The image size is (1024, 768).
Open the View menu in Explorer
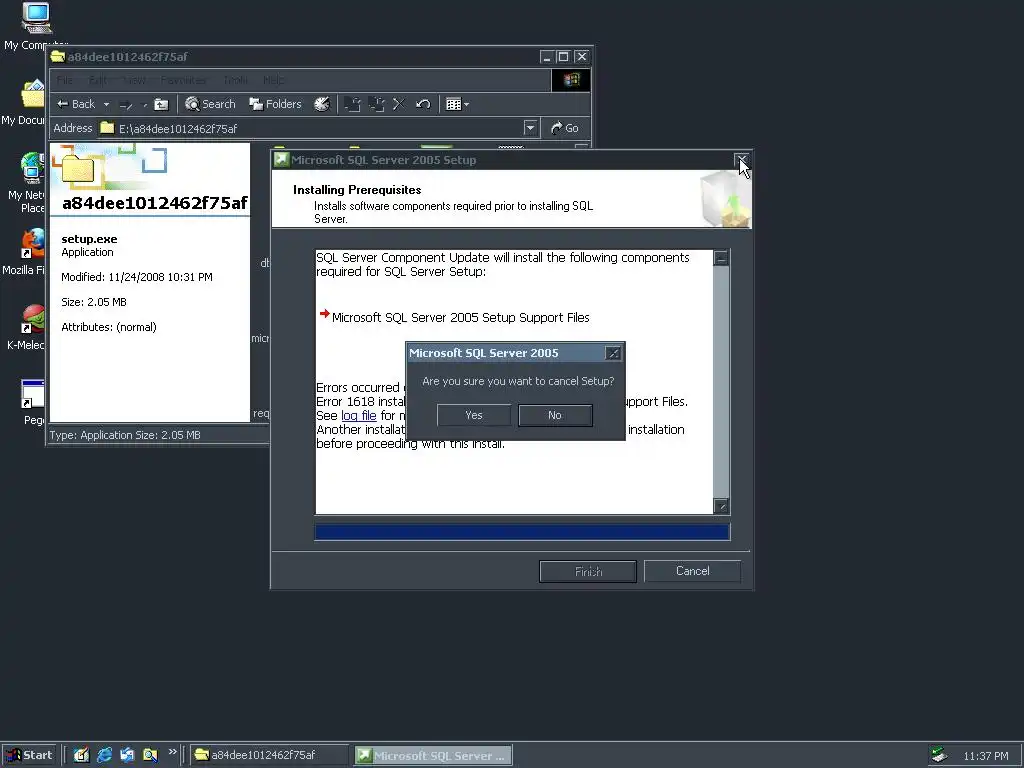[134, 80]
